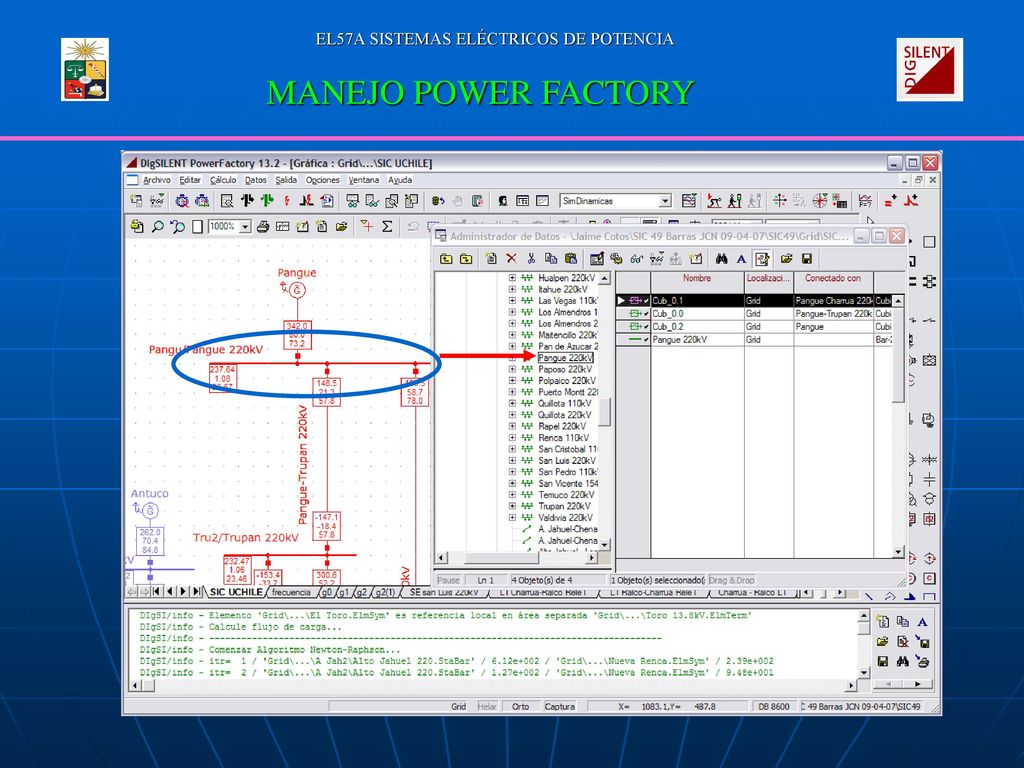Click the binoculars icon beside output window

point(903,662)
